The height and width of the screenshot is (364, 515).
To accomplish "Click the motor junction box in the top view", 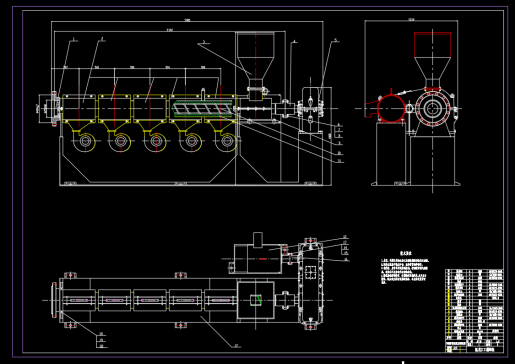I will pyautogui.click(x=258, y=240).
